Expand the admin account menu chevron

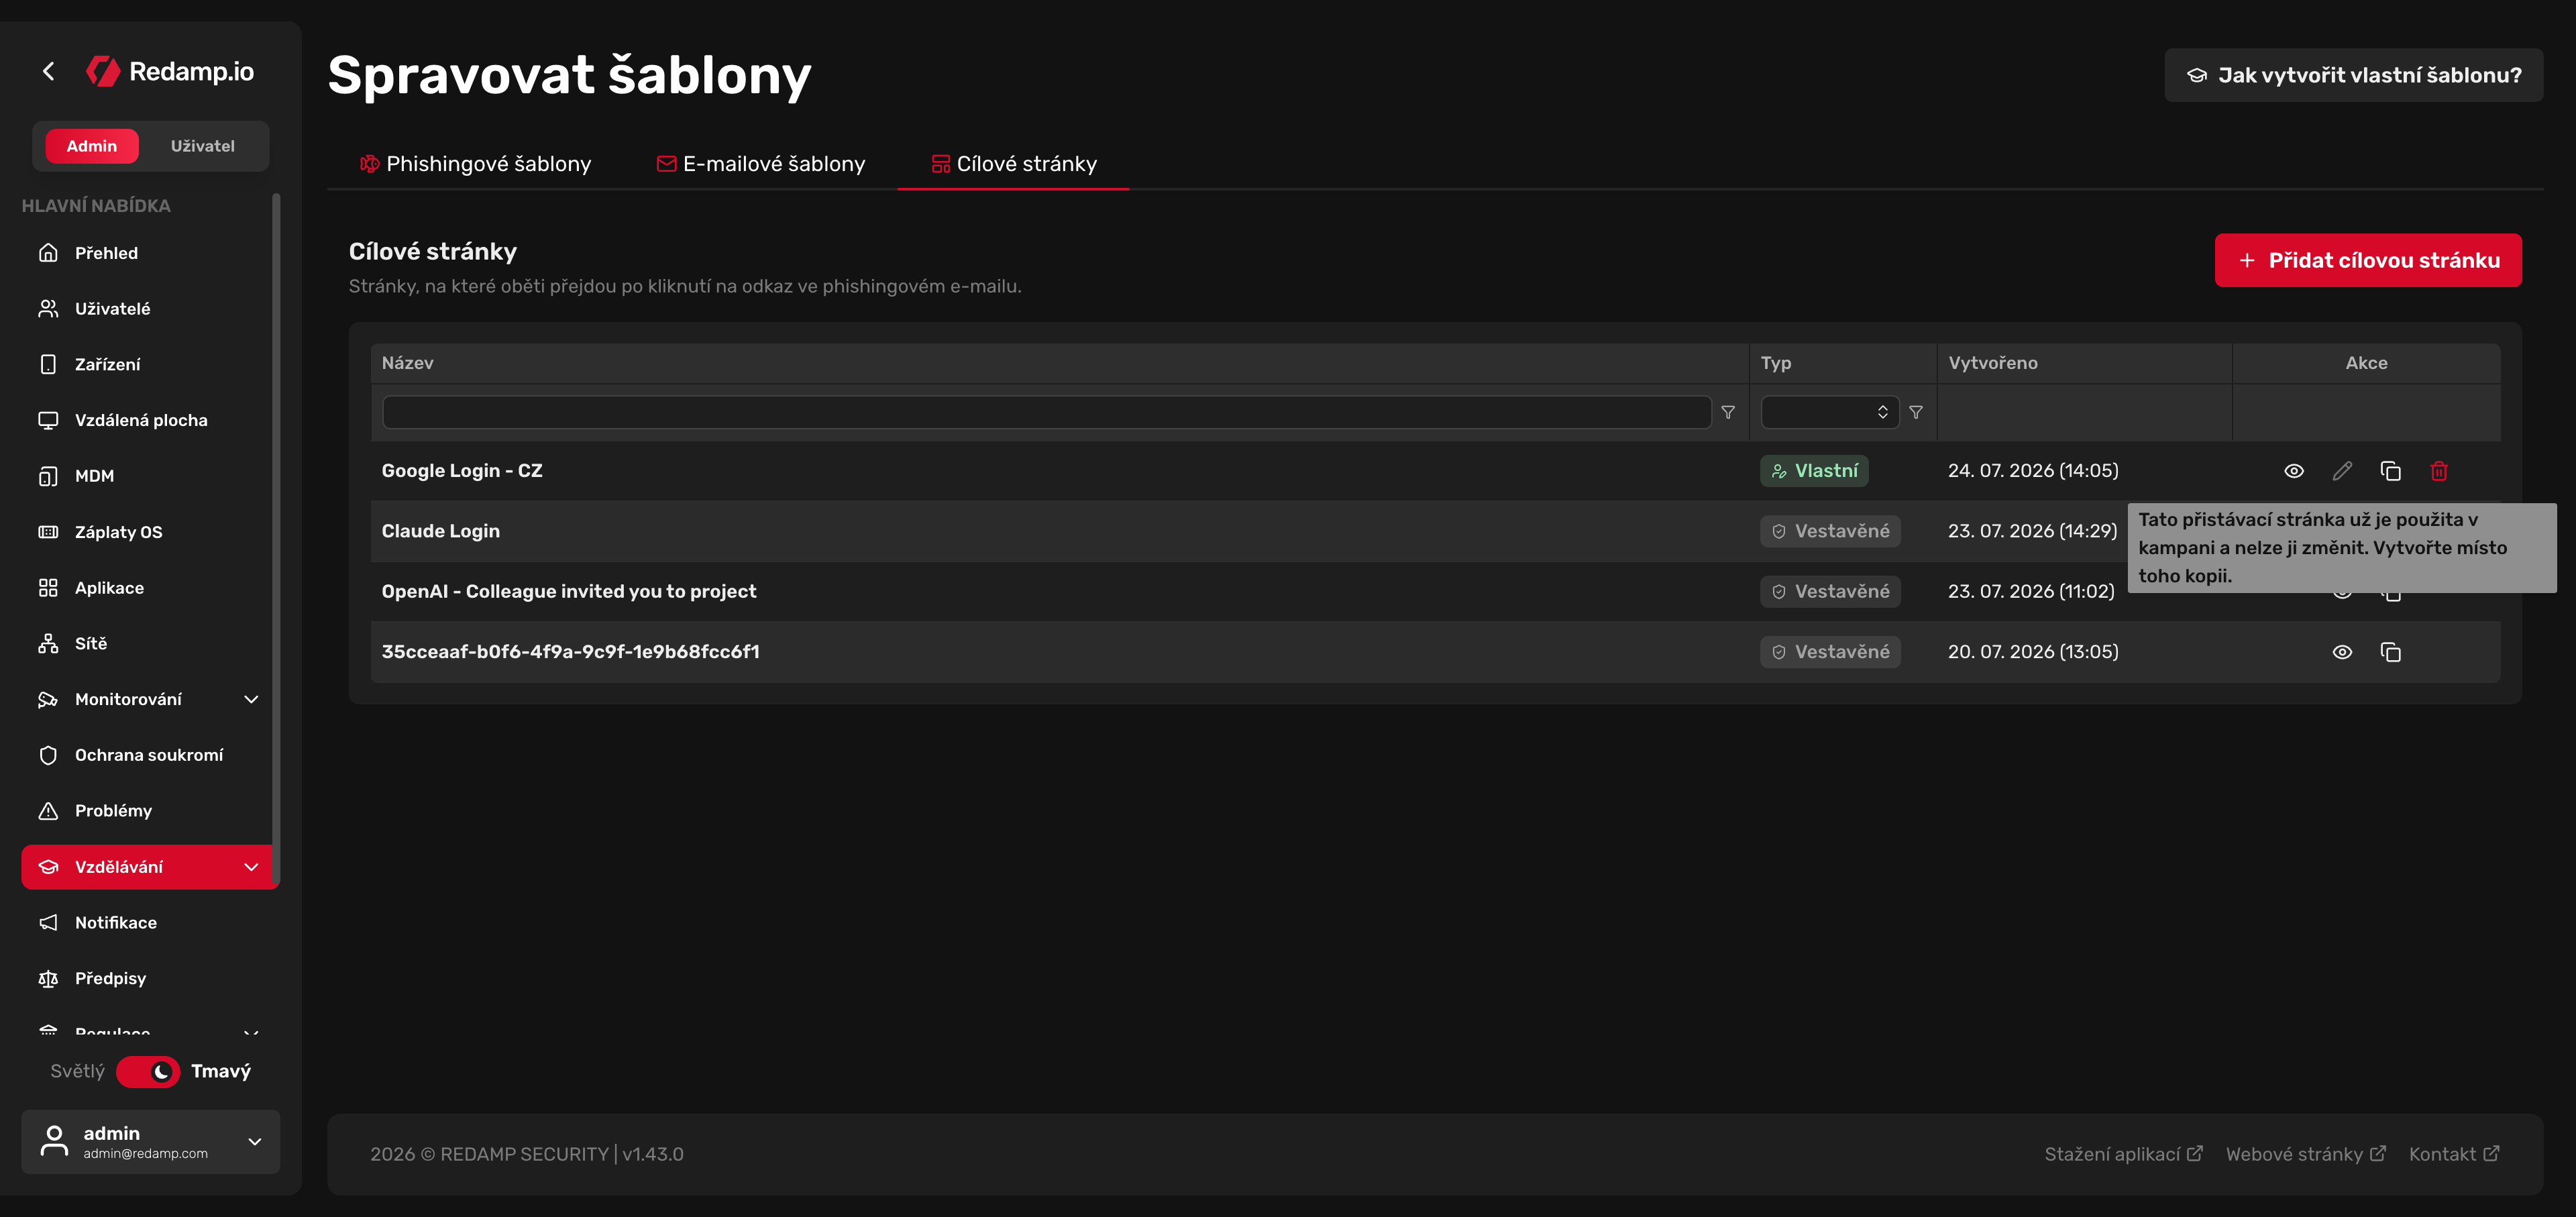click(255, 1142)
